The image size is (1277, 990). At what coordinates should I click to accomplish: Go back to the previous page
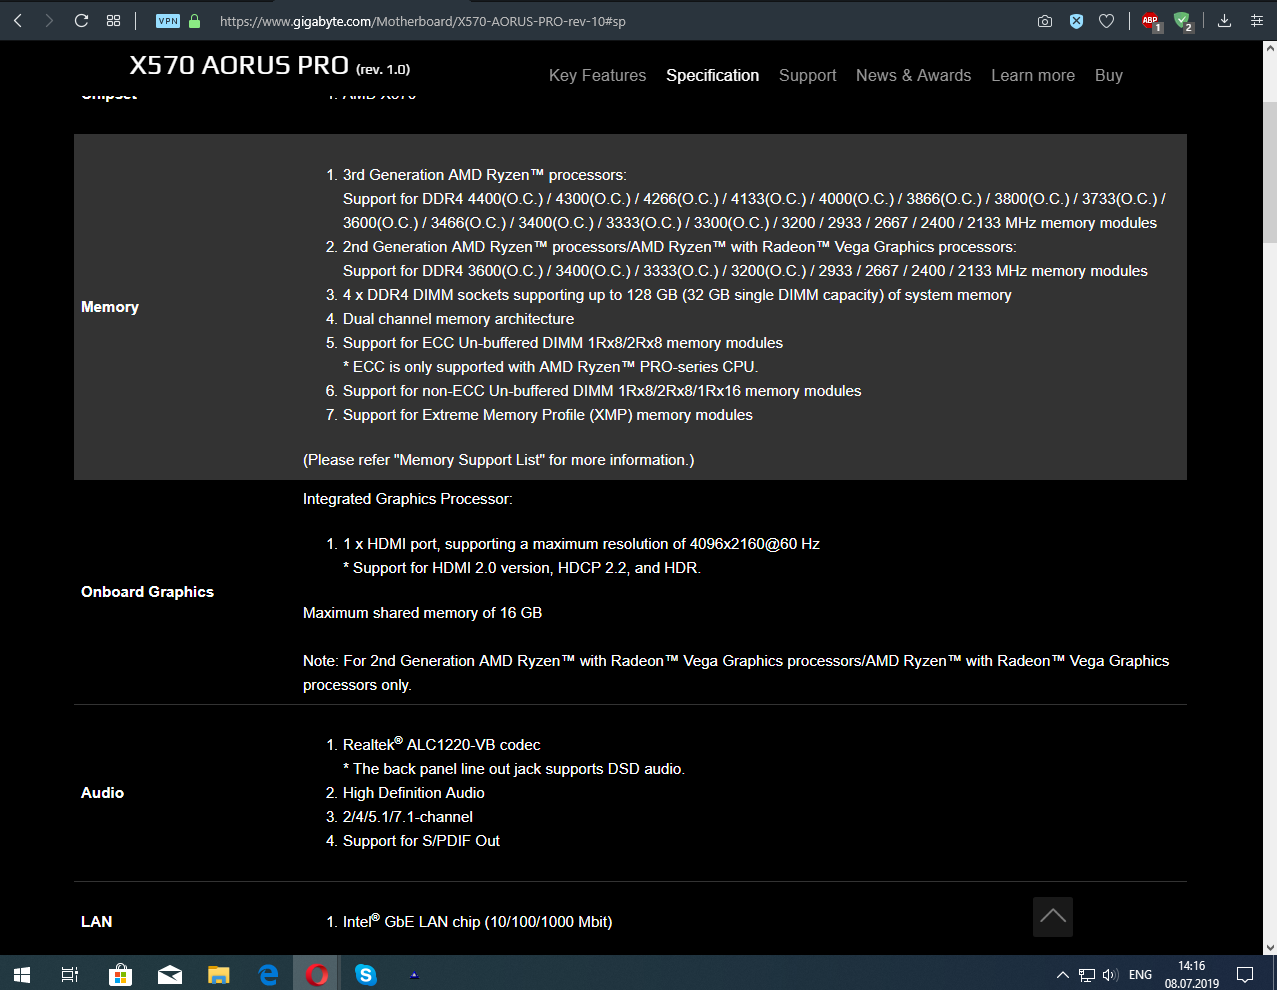(x=17, y=20)
